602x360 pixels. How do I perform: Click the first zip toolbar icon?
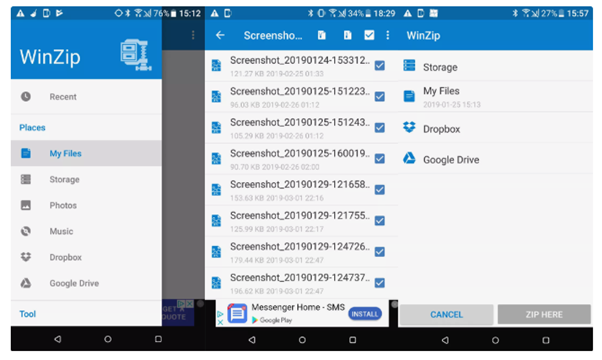[x=322, y=35]
